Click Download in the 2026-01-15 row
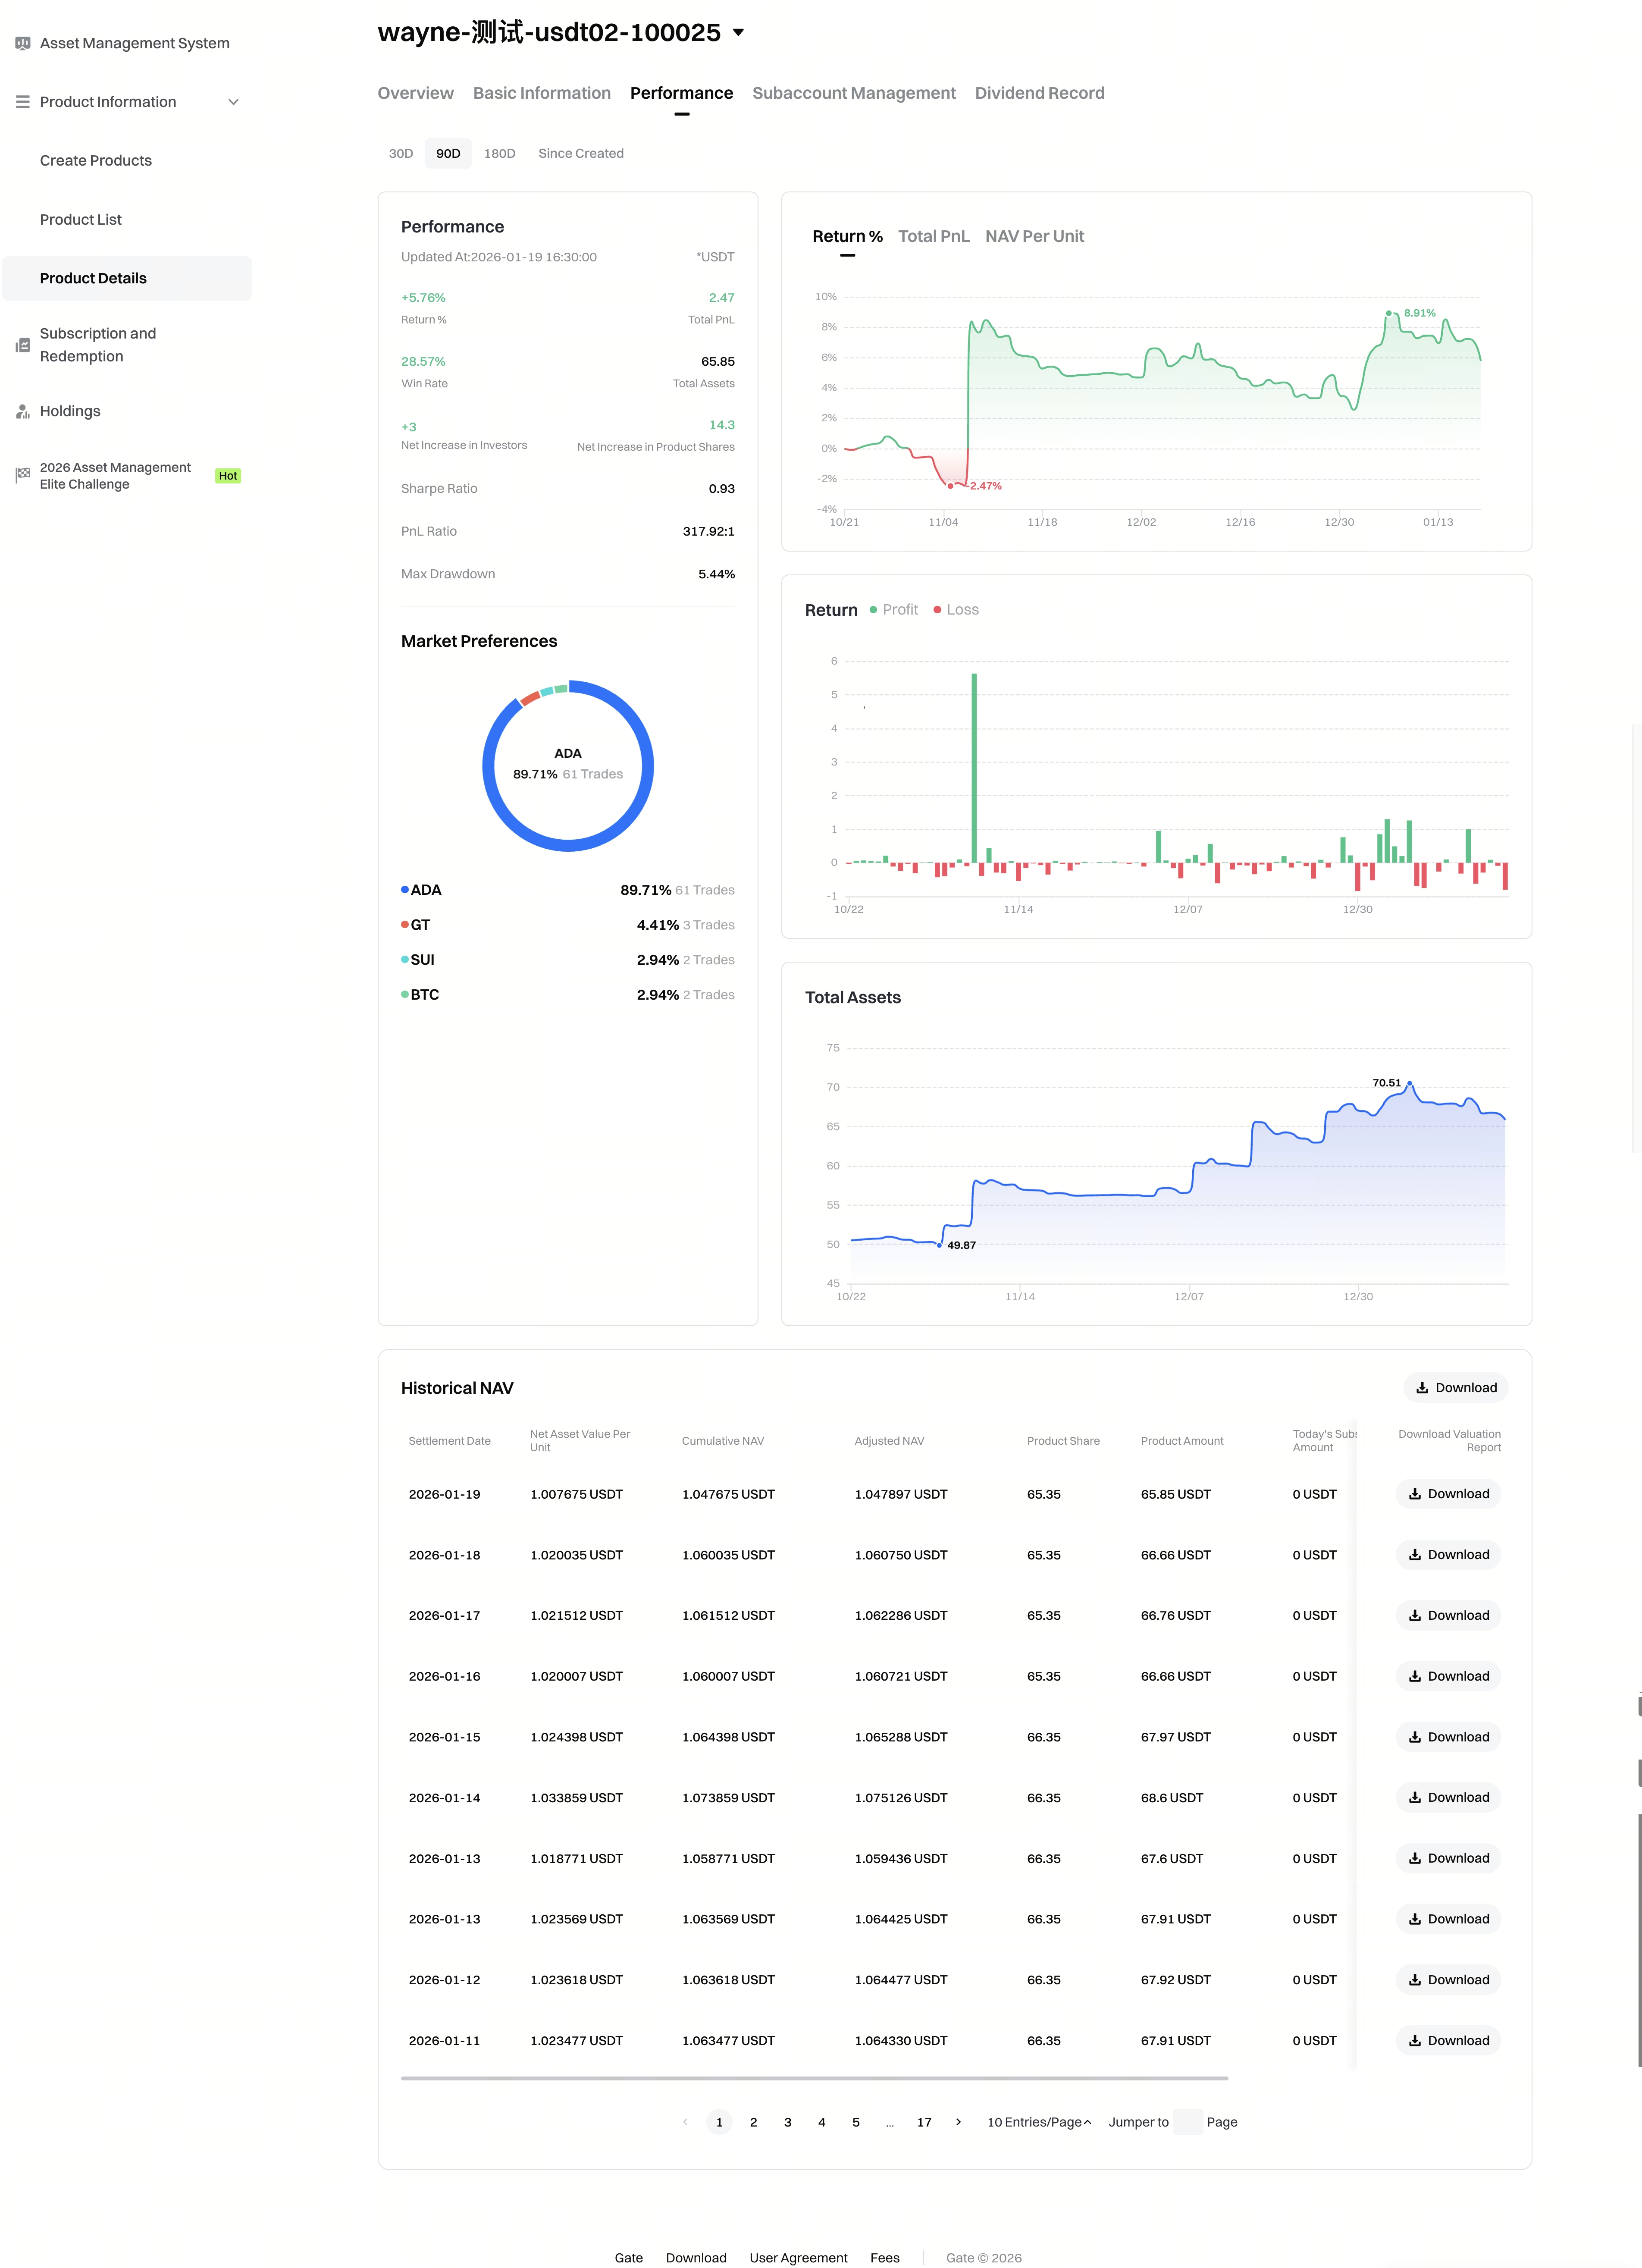This screenshot has width=1642, height=2268. pyautogui.click(x=1448, y=1737)
